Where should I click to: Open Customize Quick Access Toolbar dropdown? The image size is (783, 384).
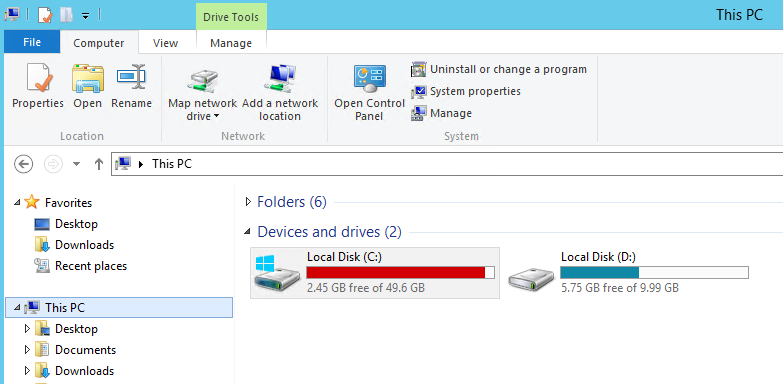[x=85, y=16]
